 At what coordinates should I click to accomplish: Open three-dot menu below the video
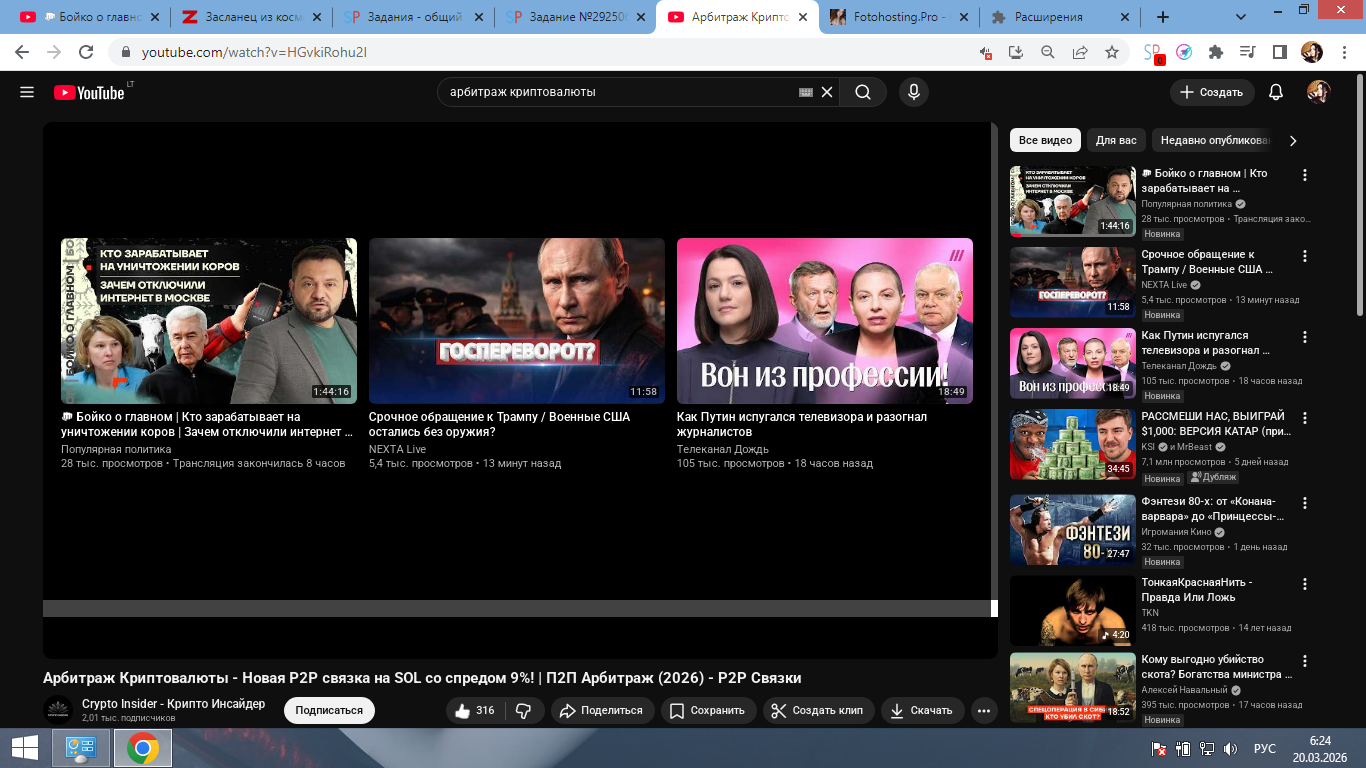[984, 711]
